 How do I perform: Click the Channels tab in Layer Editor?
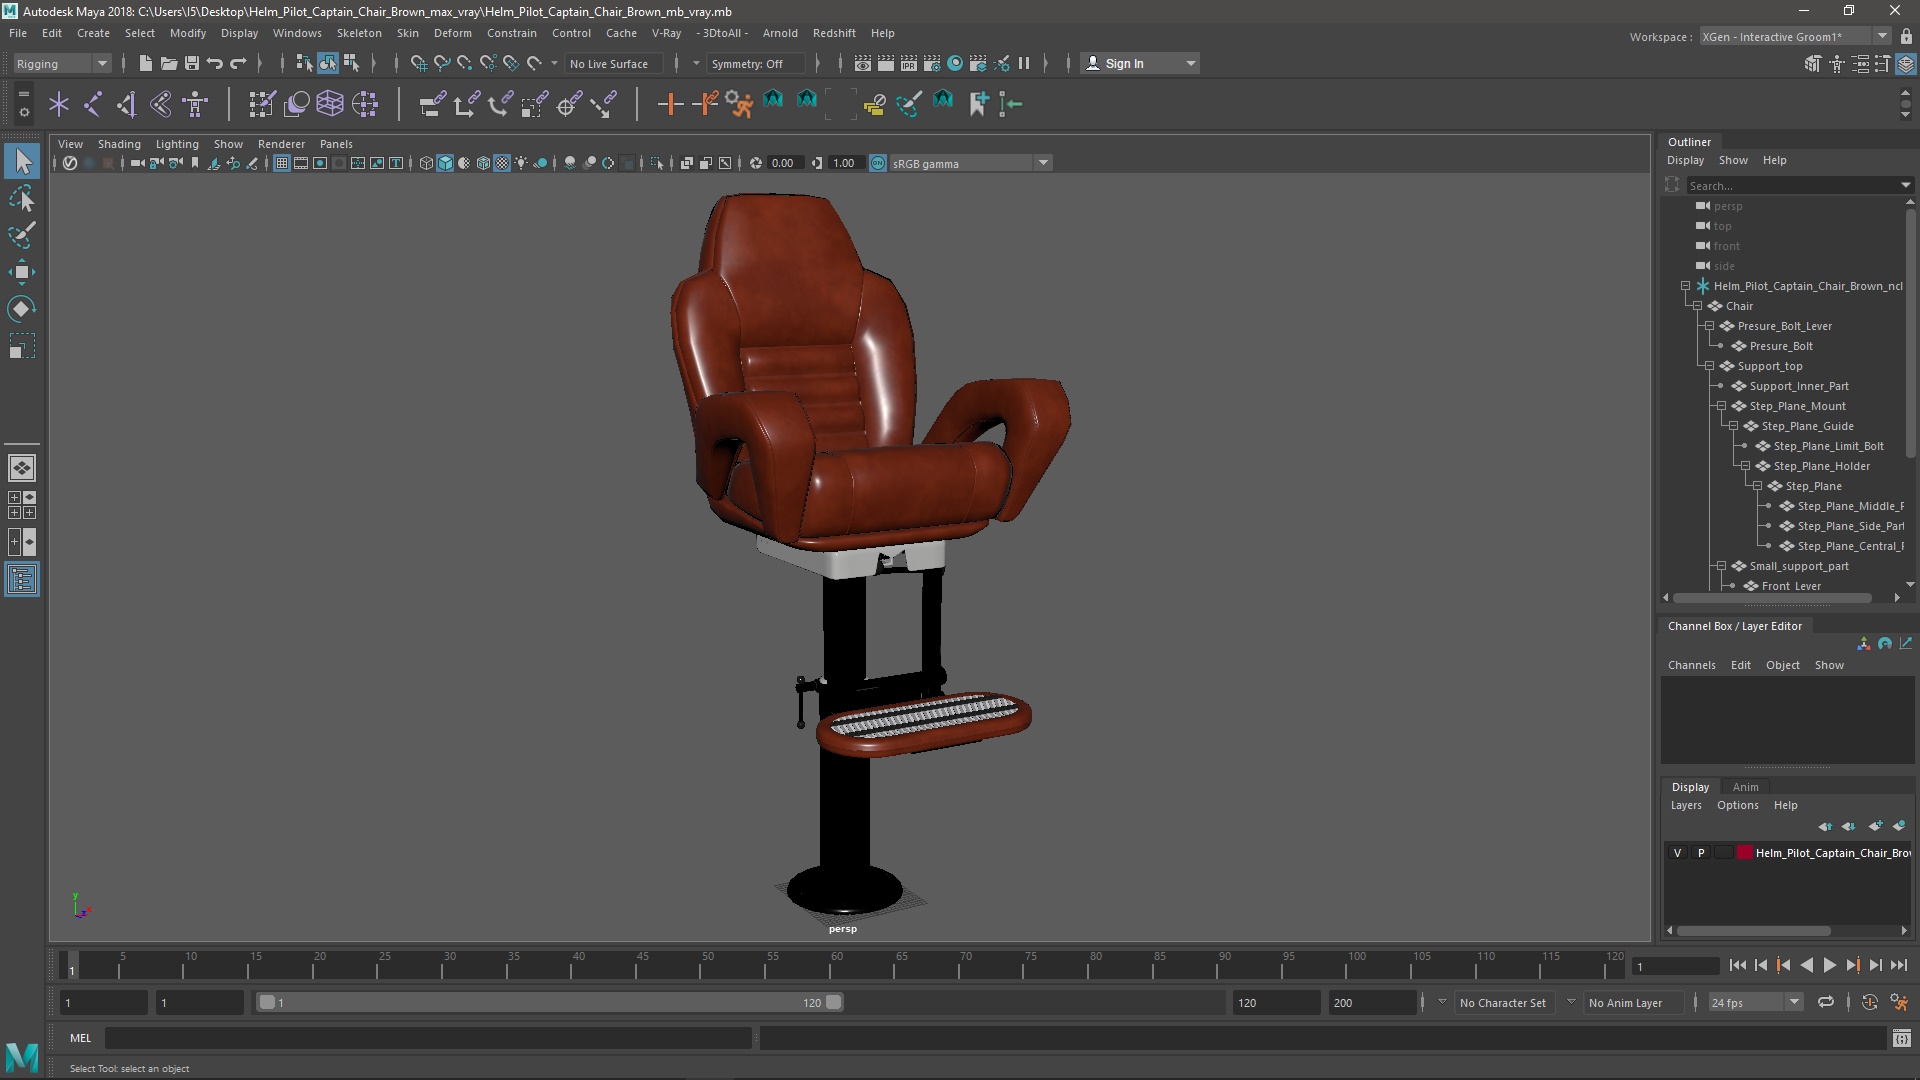pyautogui.click(x=1692, y=663)
